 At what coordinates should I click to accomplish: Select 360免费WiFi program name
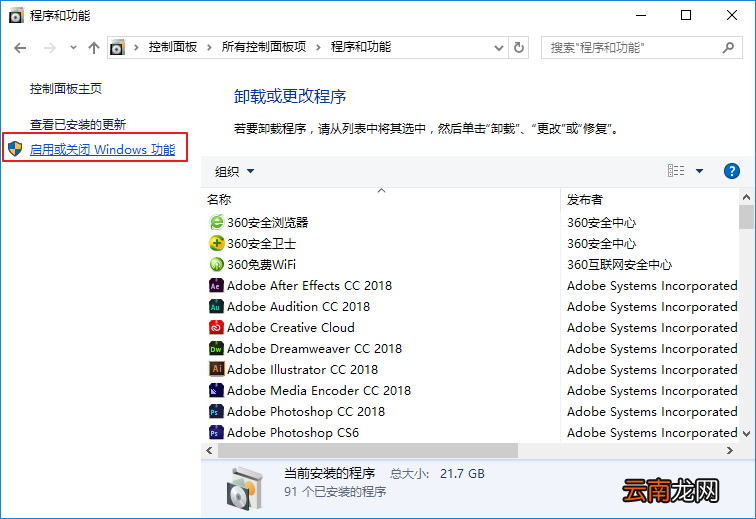pyautogui.click(x=261, y=264)
